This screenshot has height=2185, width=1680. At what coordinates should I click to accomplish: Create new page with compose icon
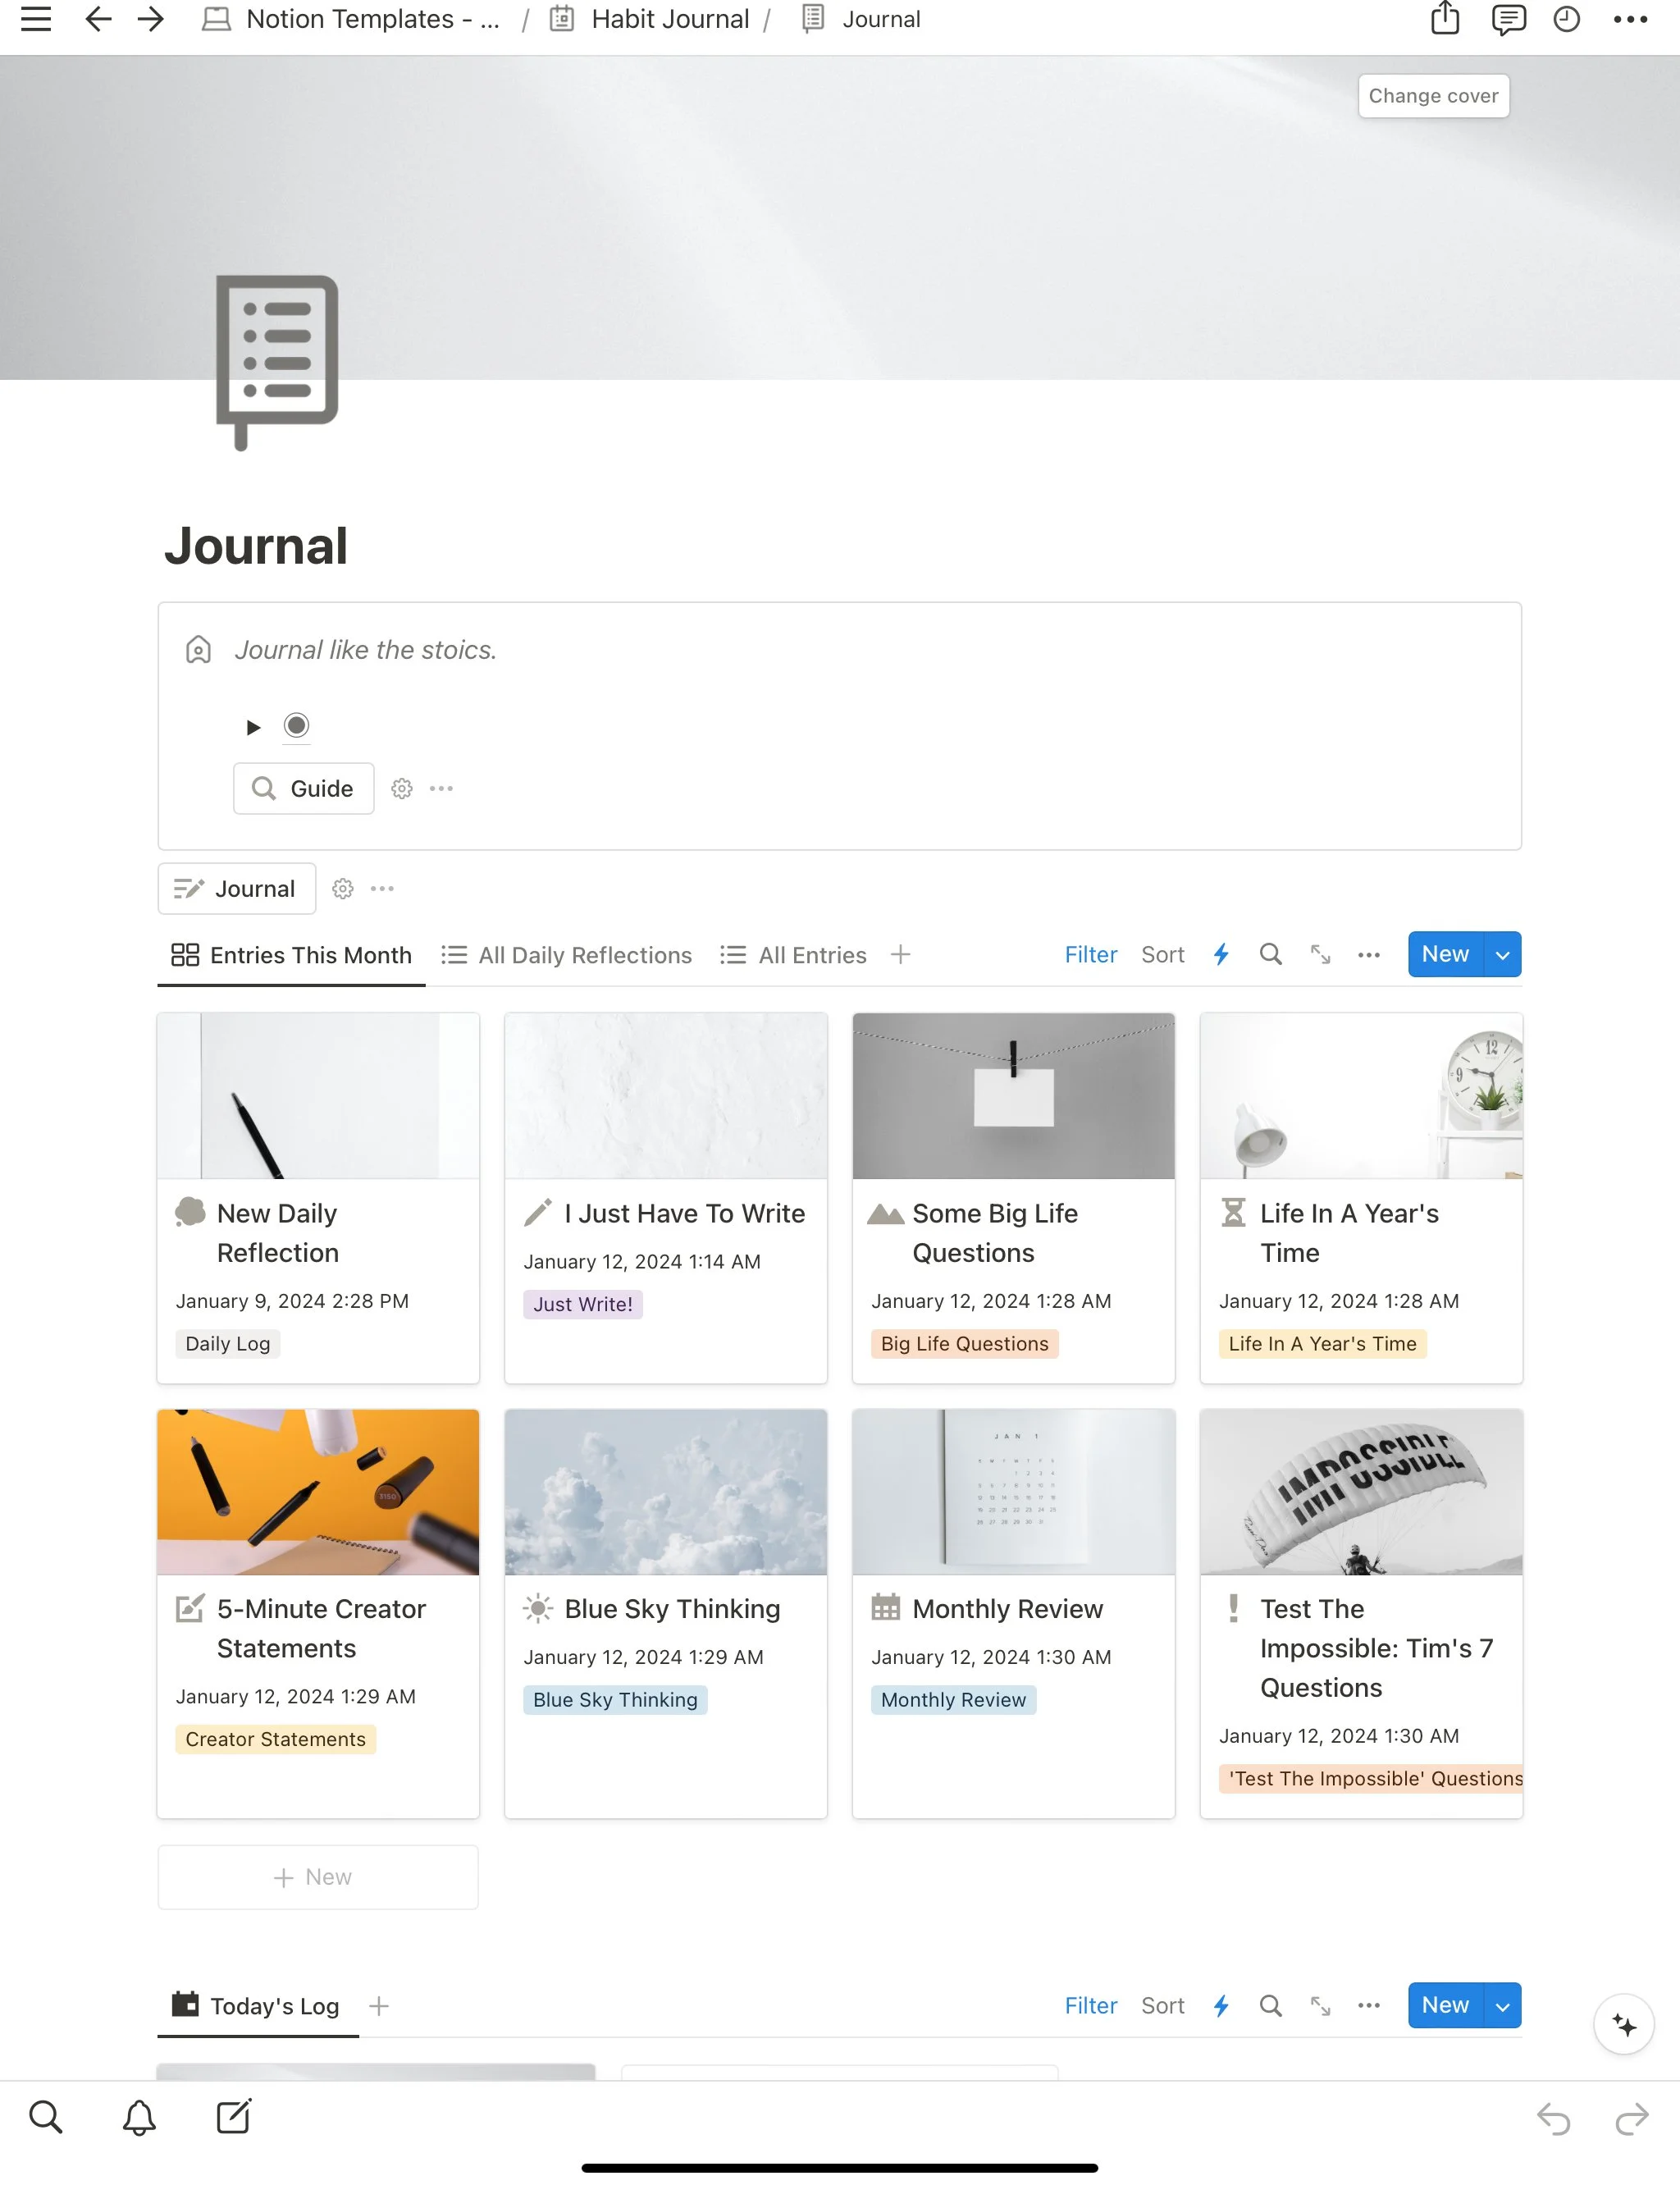tap(234, 2117)
